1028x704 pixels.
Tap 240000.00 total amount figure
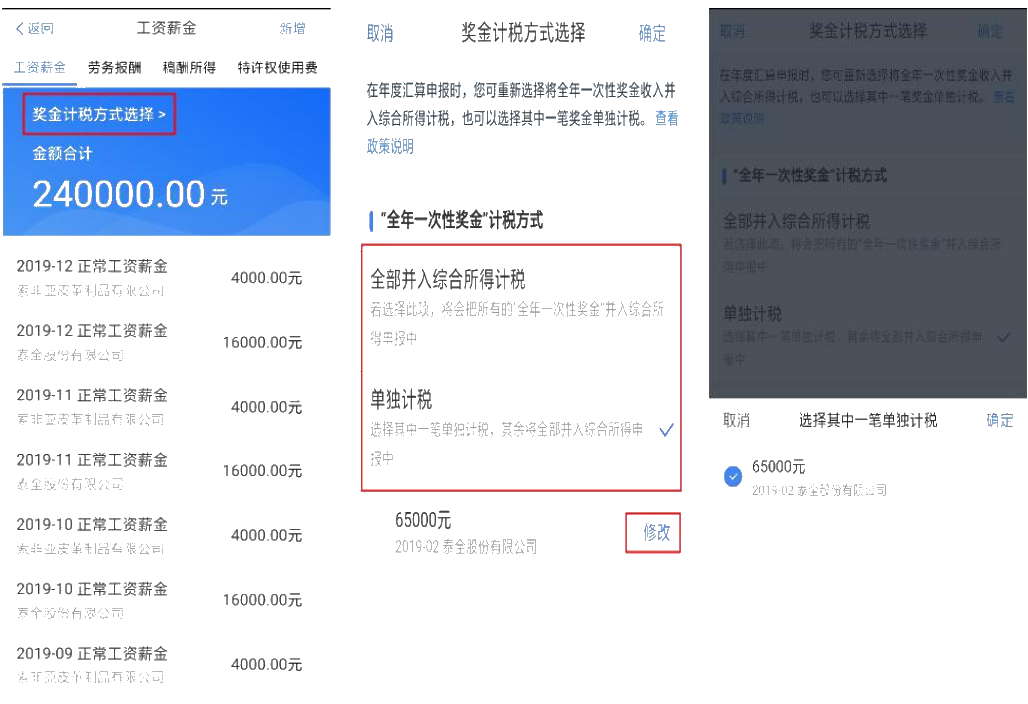point(119,194)
